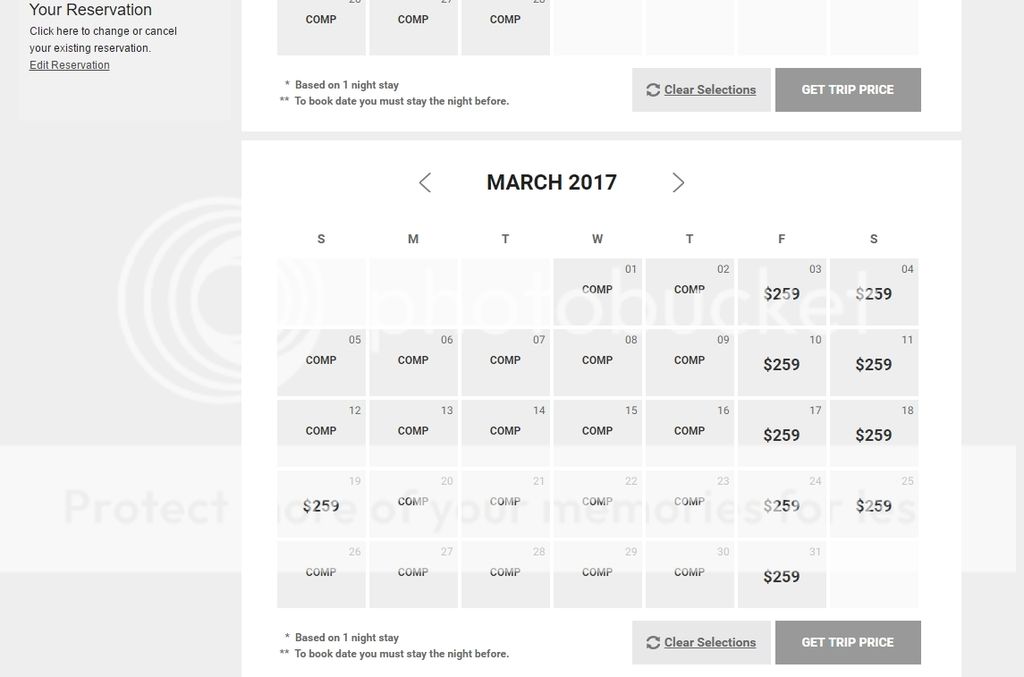Pick March 22 COMP date cell
The image size is (1024, 677).
click(598, 504)
